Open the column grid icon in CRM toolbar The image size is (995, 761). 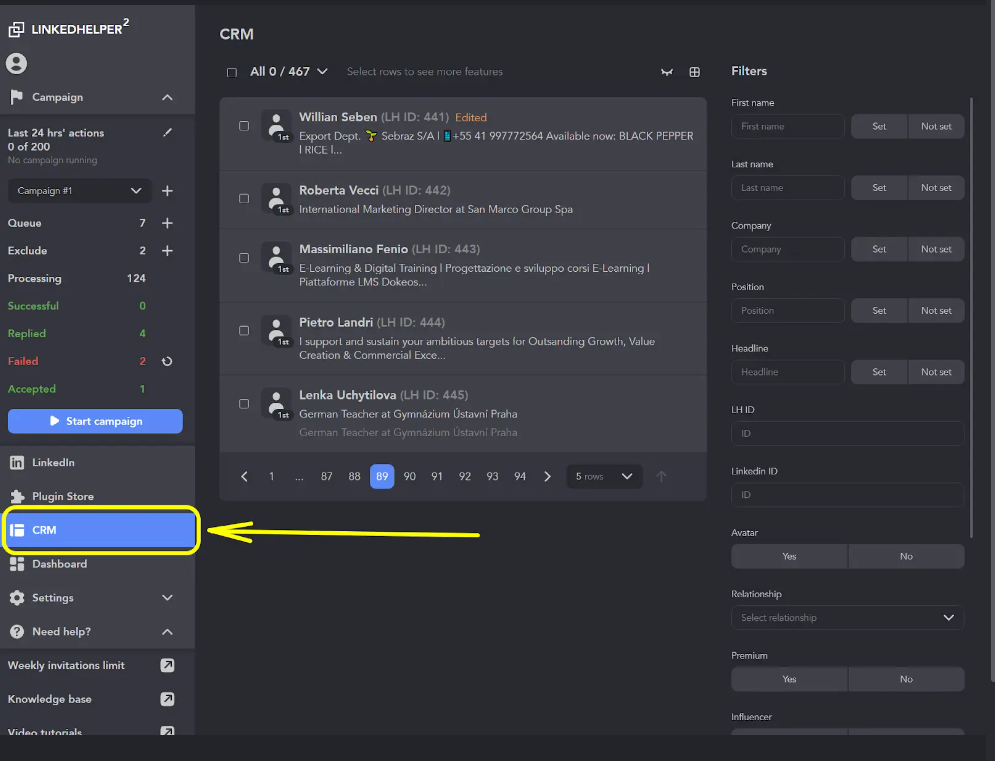click(695, 72)
